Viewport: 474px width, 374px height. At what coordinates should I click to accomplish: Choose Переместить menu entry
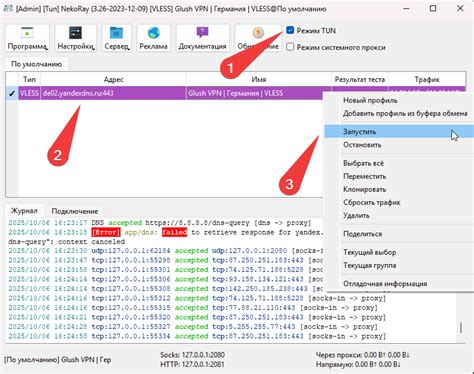click(x=399, y=176)
